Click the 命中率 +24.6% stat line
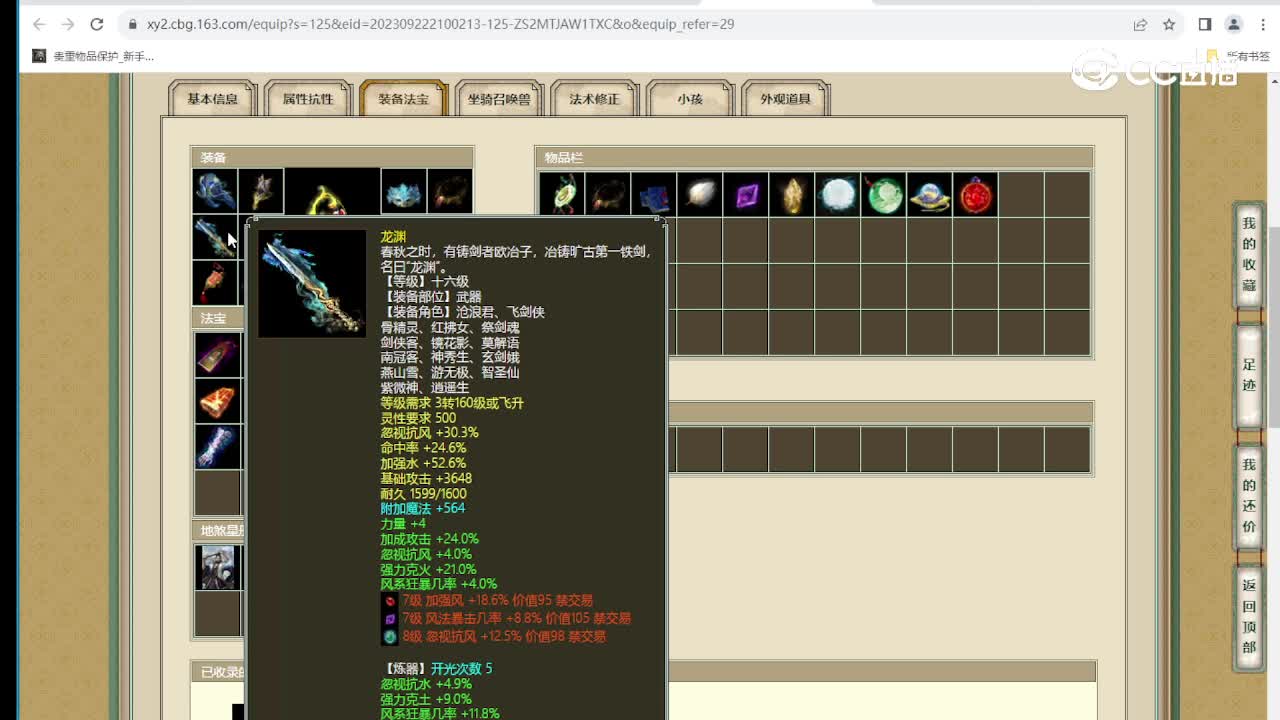 coord(423,448)
